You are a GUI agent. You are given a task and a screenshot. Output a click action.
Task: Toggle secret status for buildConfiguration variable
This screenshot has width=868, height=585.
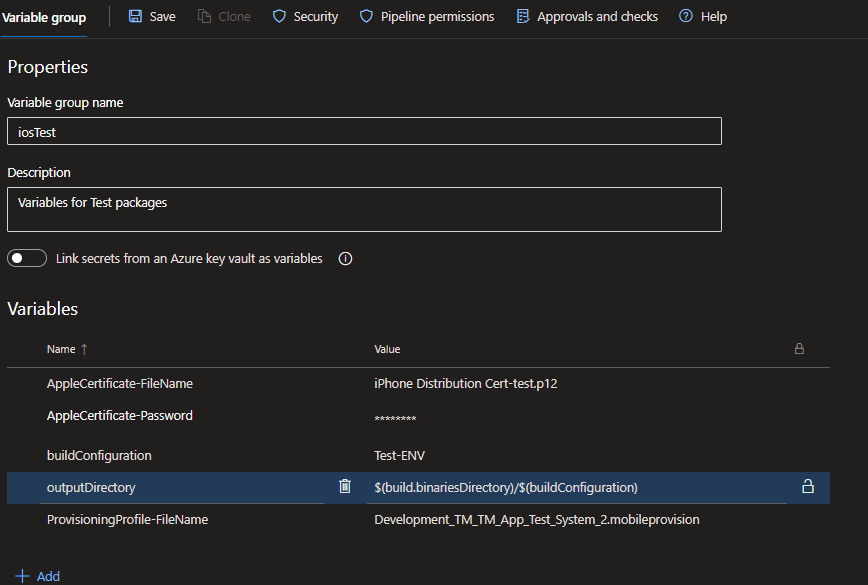pos(799,455)
